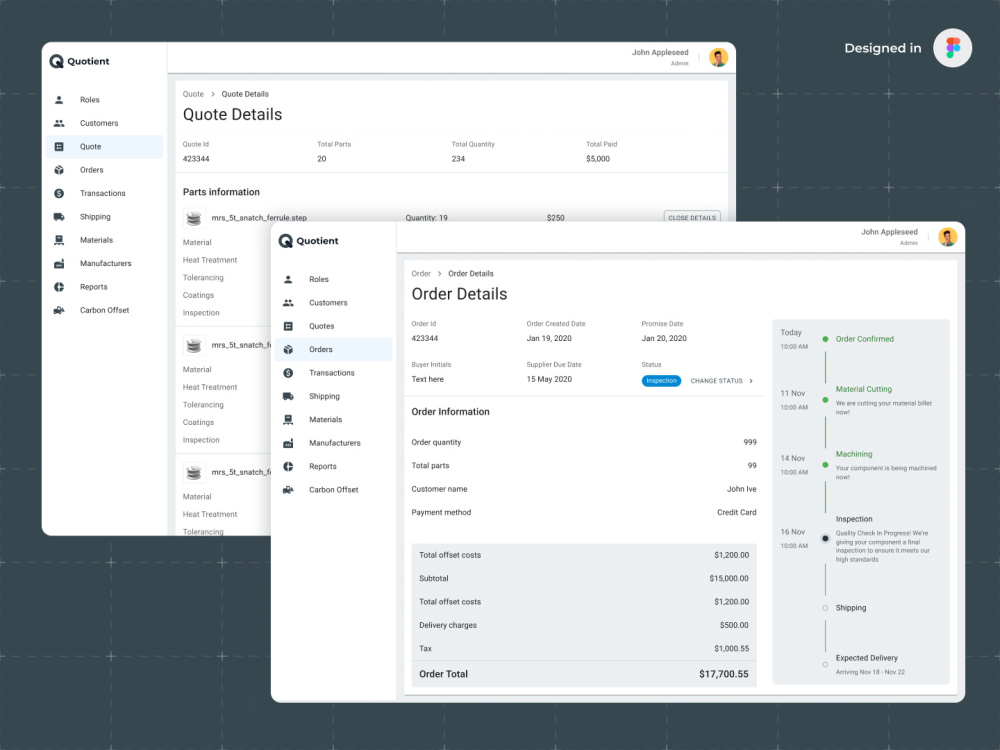Click first part thumbnail mrs_5t_snatch_ferrule.step
The width and height of the screenshot is (1000, 750).
point(194,219)
